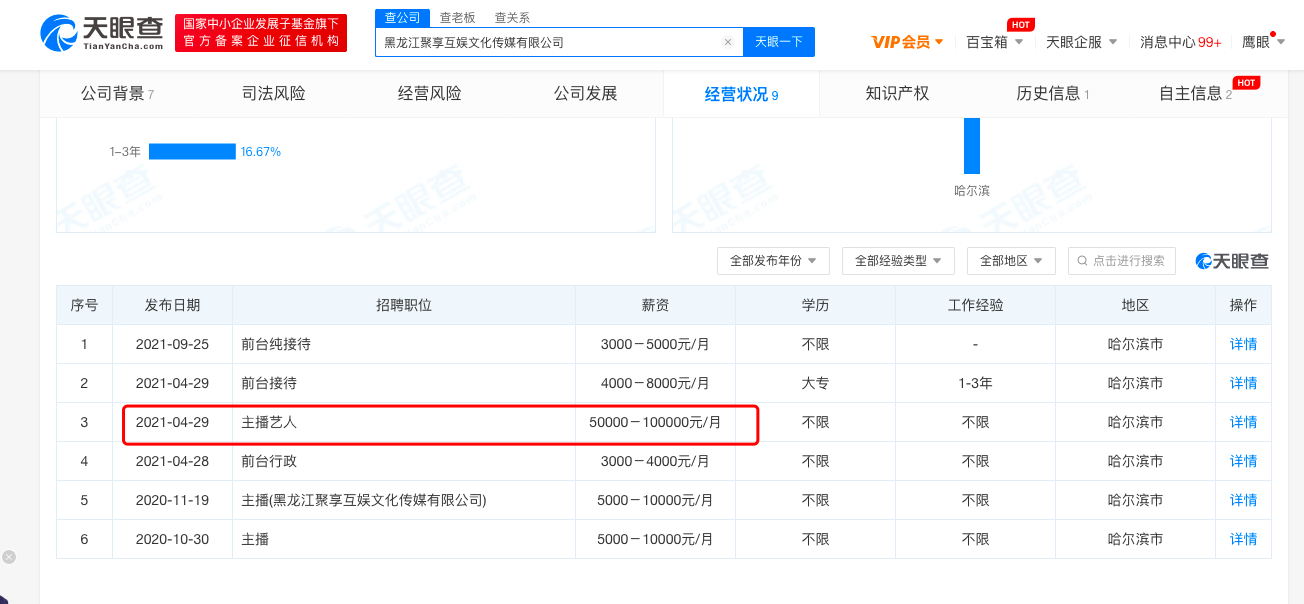Click the official credit agency red banner
This screenshot has width=1304, height=604.
coord(260,33)
